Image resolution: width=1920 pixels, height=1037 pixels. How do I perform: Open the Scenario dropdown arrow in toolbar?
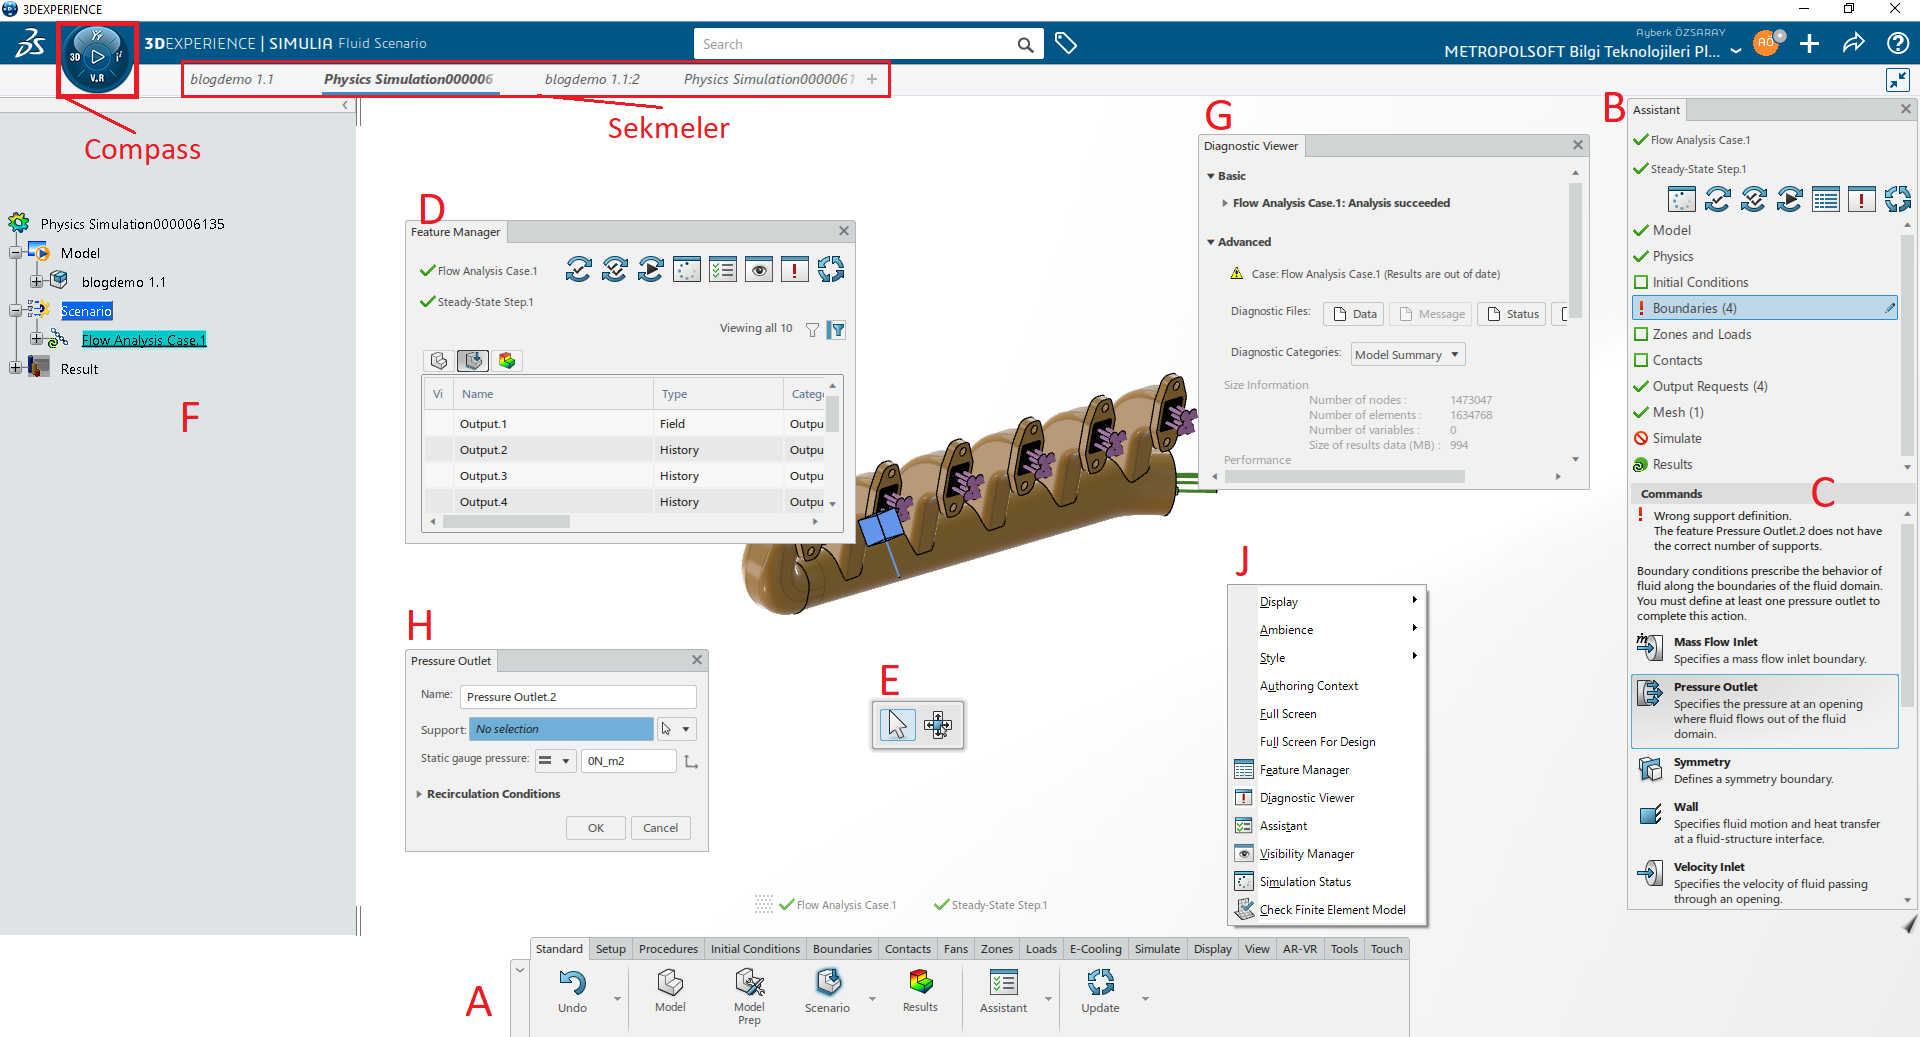click(x=873, y=999)
